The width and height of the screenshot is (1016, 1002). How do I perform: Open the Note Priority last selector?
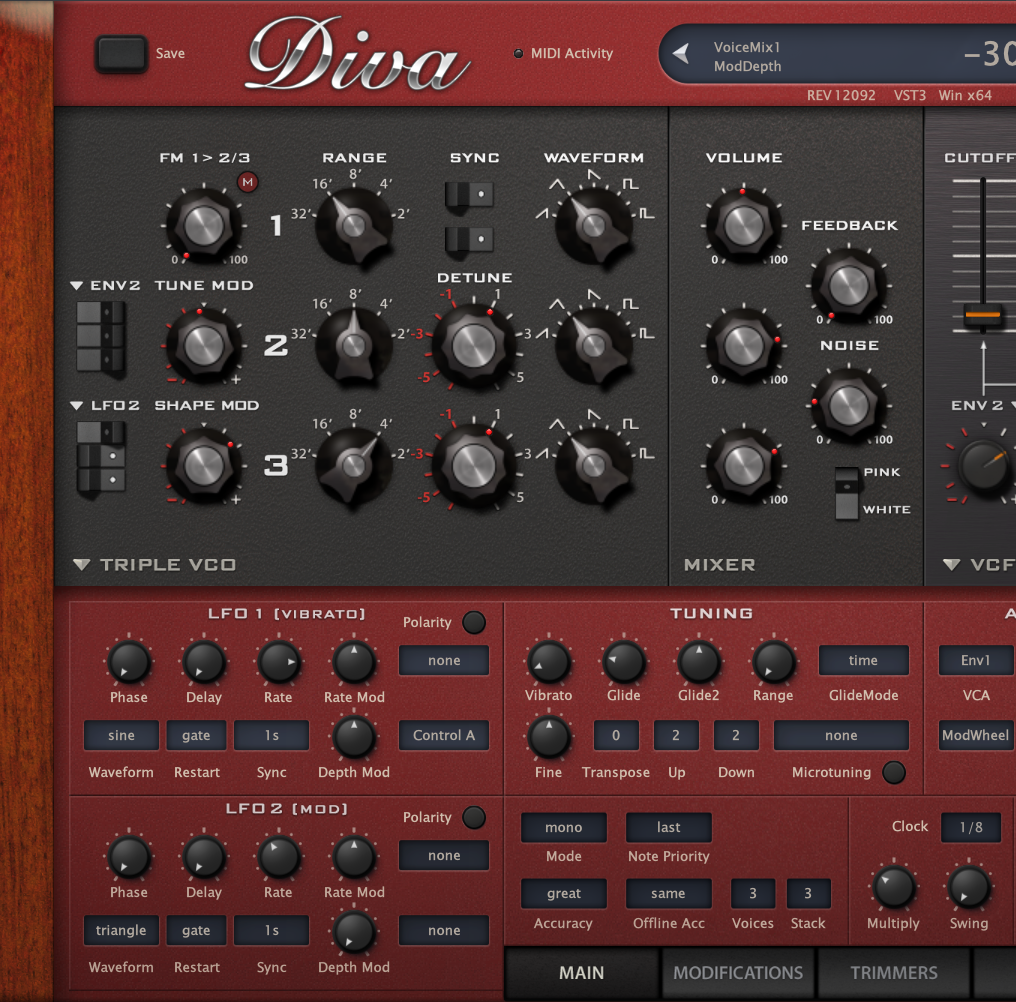pyautogui.click(x=669, y=827)
